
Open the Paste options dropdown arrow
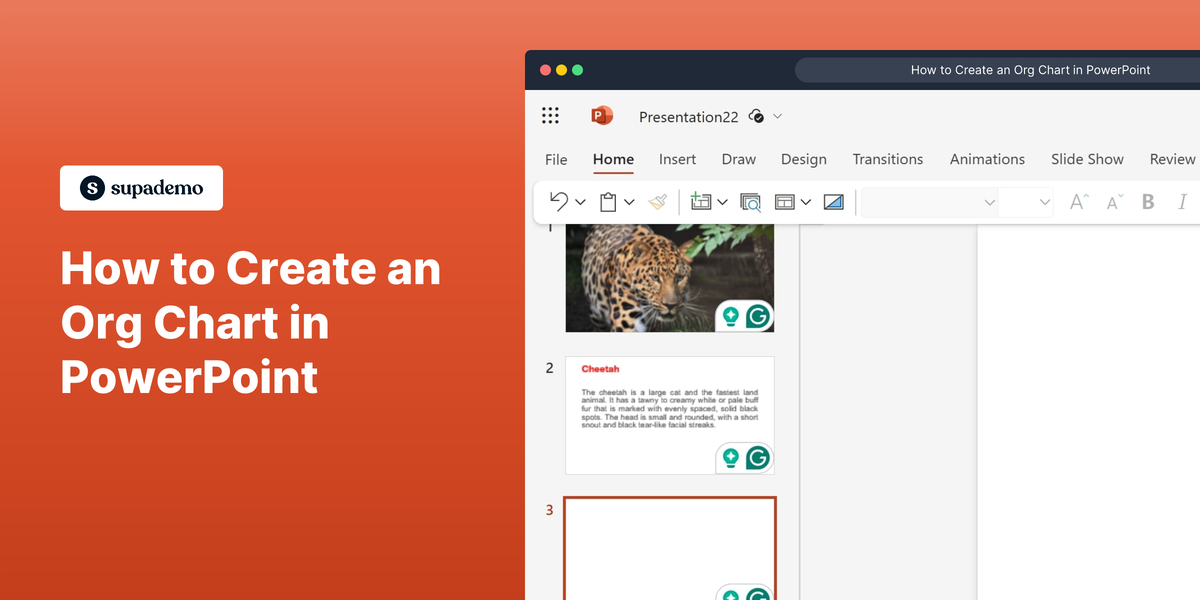coord(629,202)
